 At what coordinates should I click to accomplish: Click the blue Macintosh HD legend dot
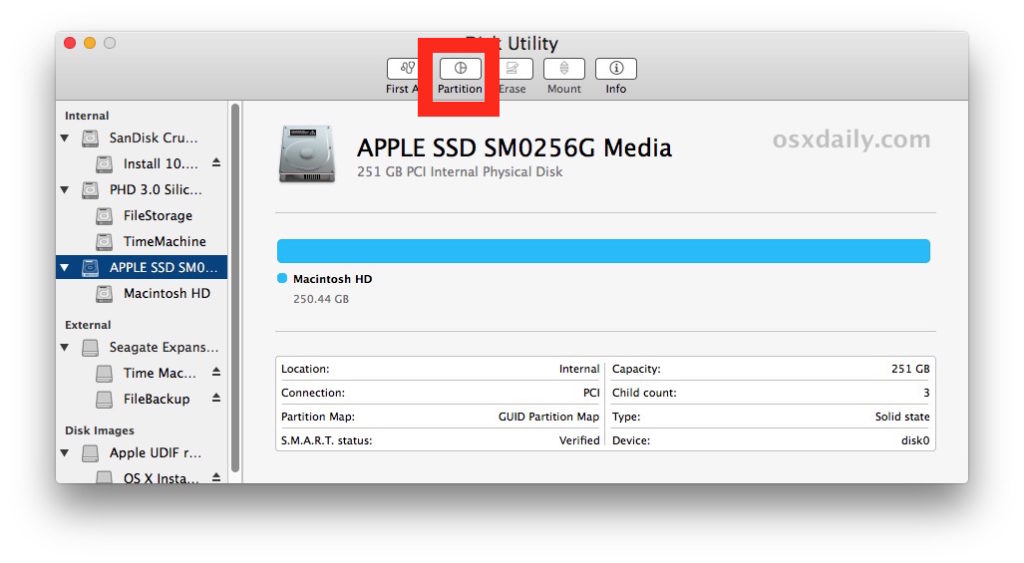282,278
